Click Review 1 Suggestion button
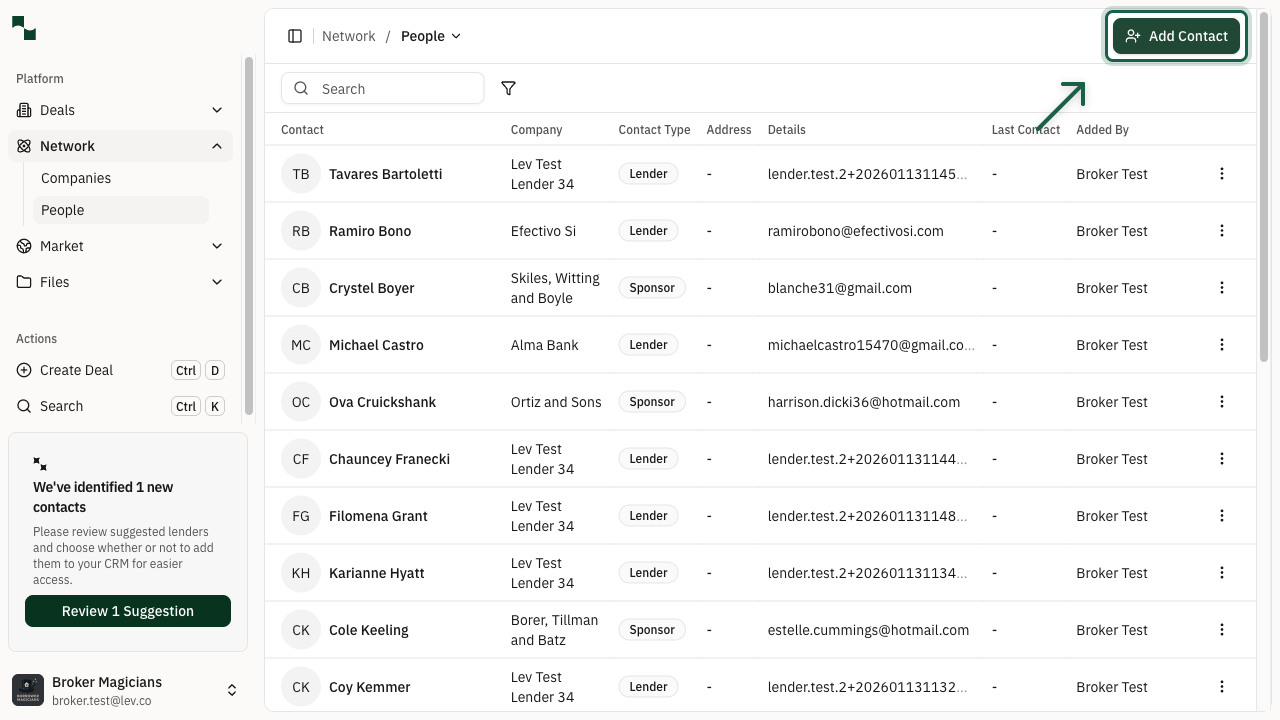The image size is (1280, 720). pyautogui.click(x=127, y=611)
